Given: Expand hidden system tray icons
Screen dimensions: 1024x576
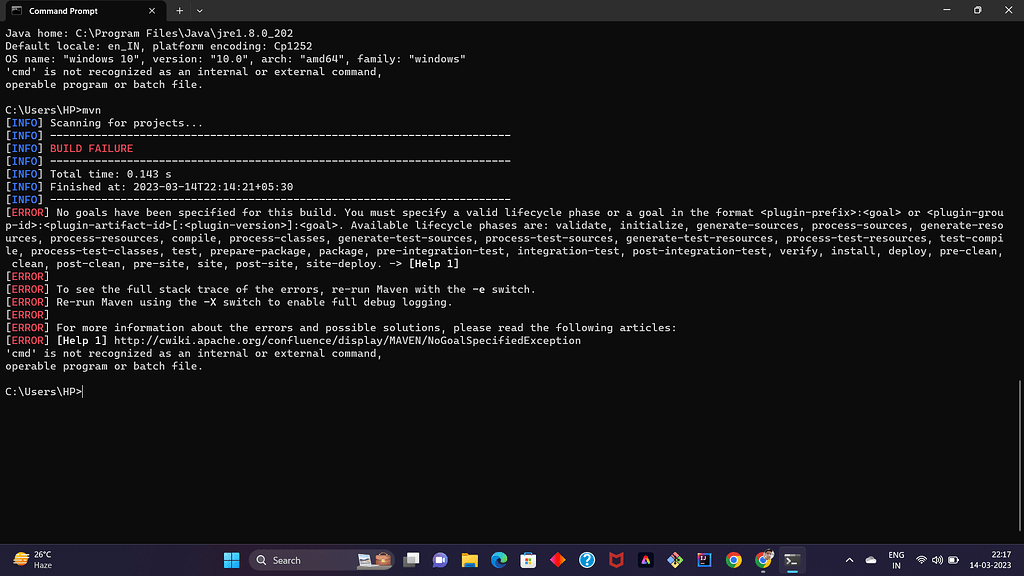Looking at the screenshot, I should pos(850,560).
